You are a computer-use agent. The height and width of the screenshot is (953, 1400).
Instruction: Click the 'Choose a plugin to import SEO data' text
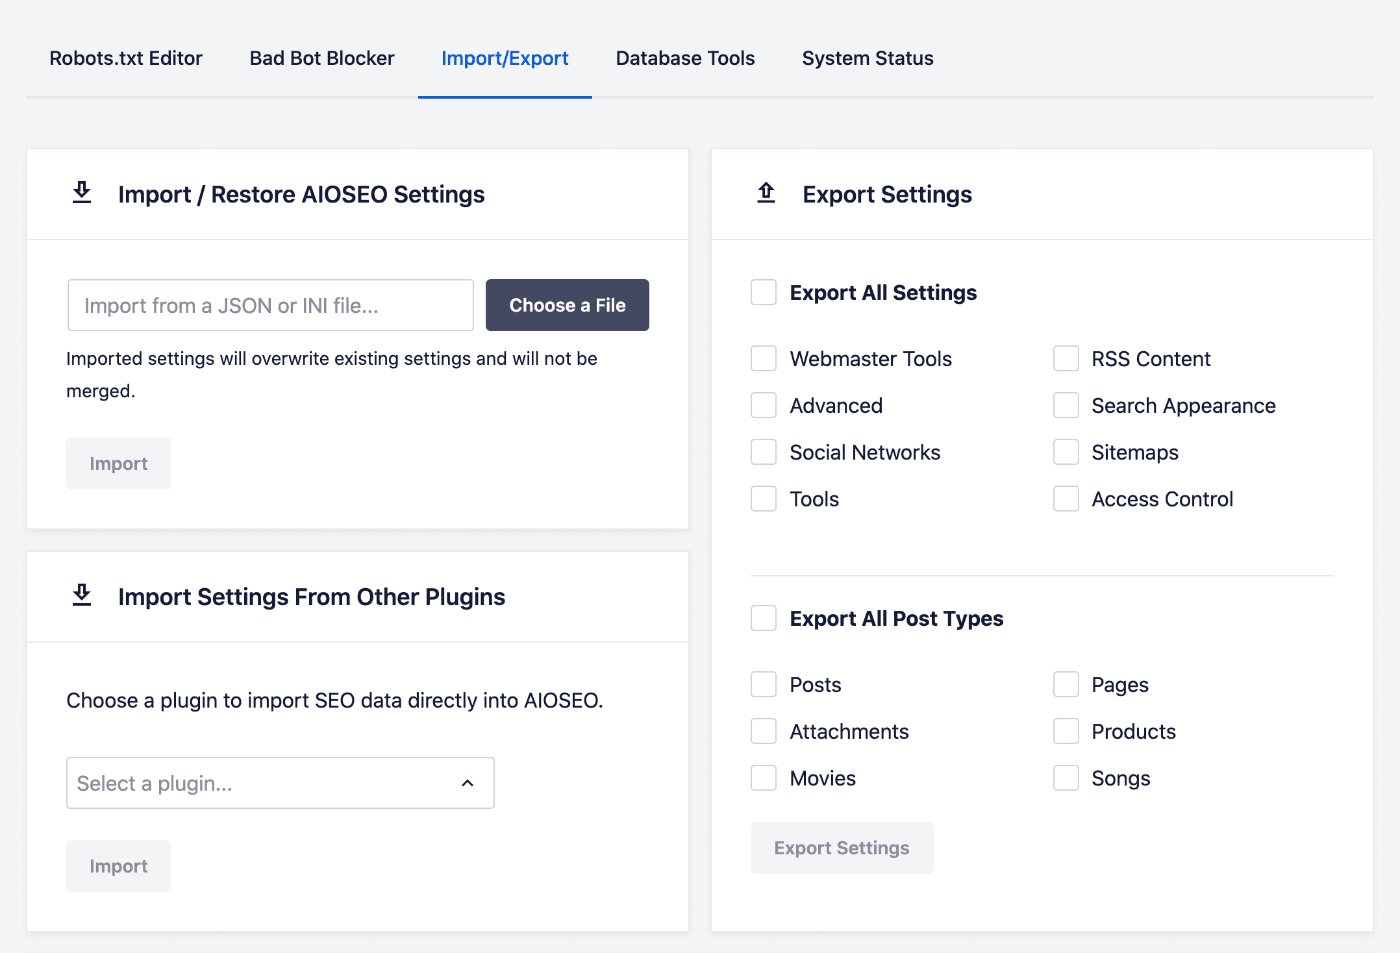point(335,700)
